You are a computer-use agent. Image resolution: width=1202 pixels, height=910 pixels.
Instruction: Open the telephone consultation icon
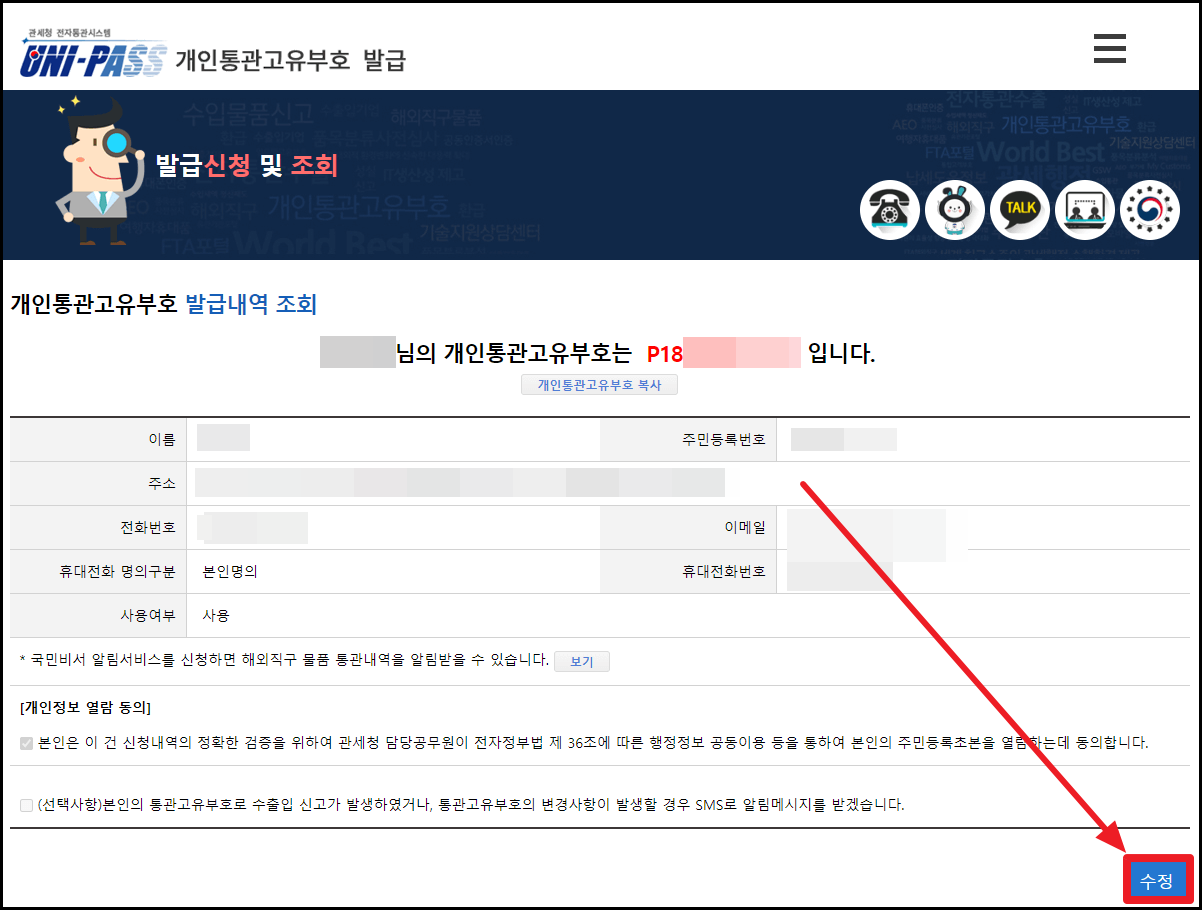coord(890,210)
